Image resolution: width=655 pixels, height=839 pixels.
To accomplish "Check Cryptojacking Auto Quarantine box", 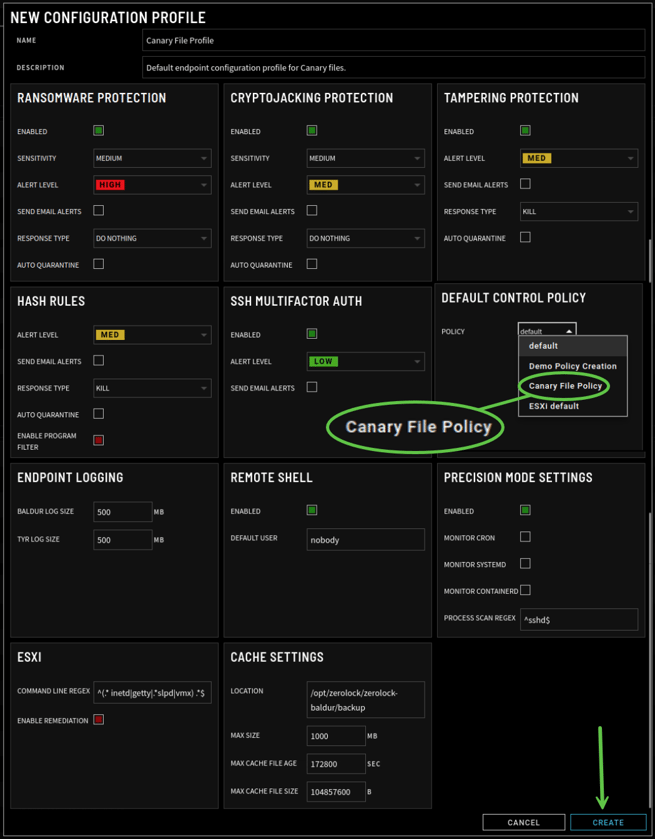I will [312, 264].
